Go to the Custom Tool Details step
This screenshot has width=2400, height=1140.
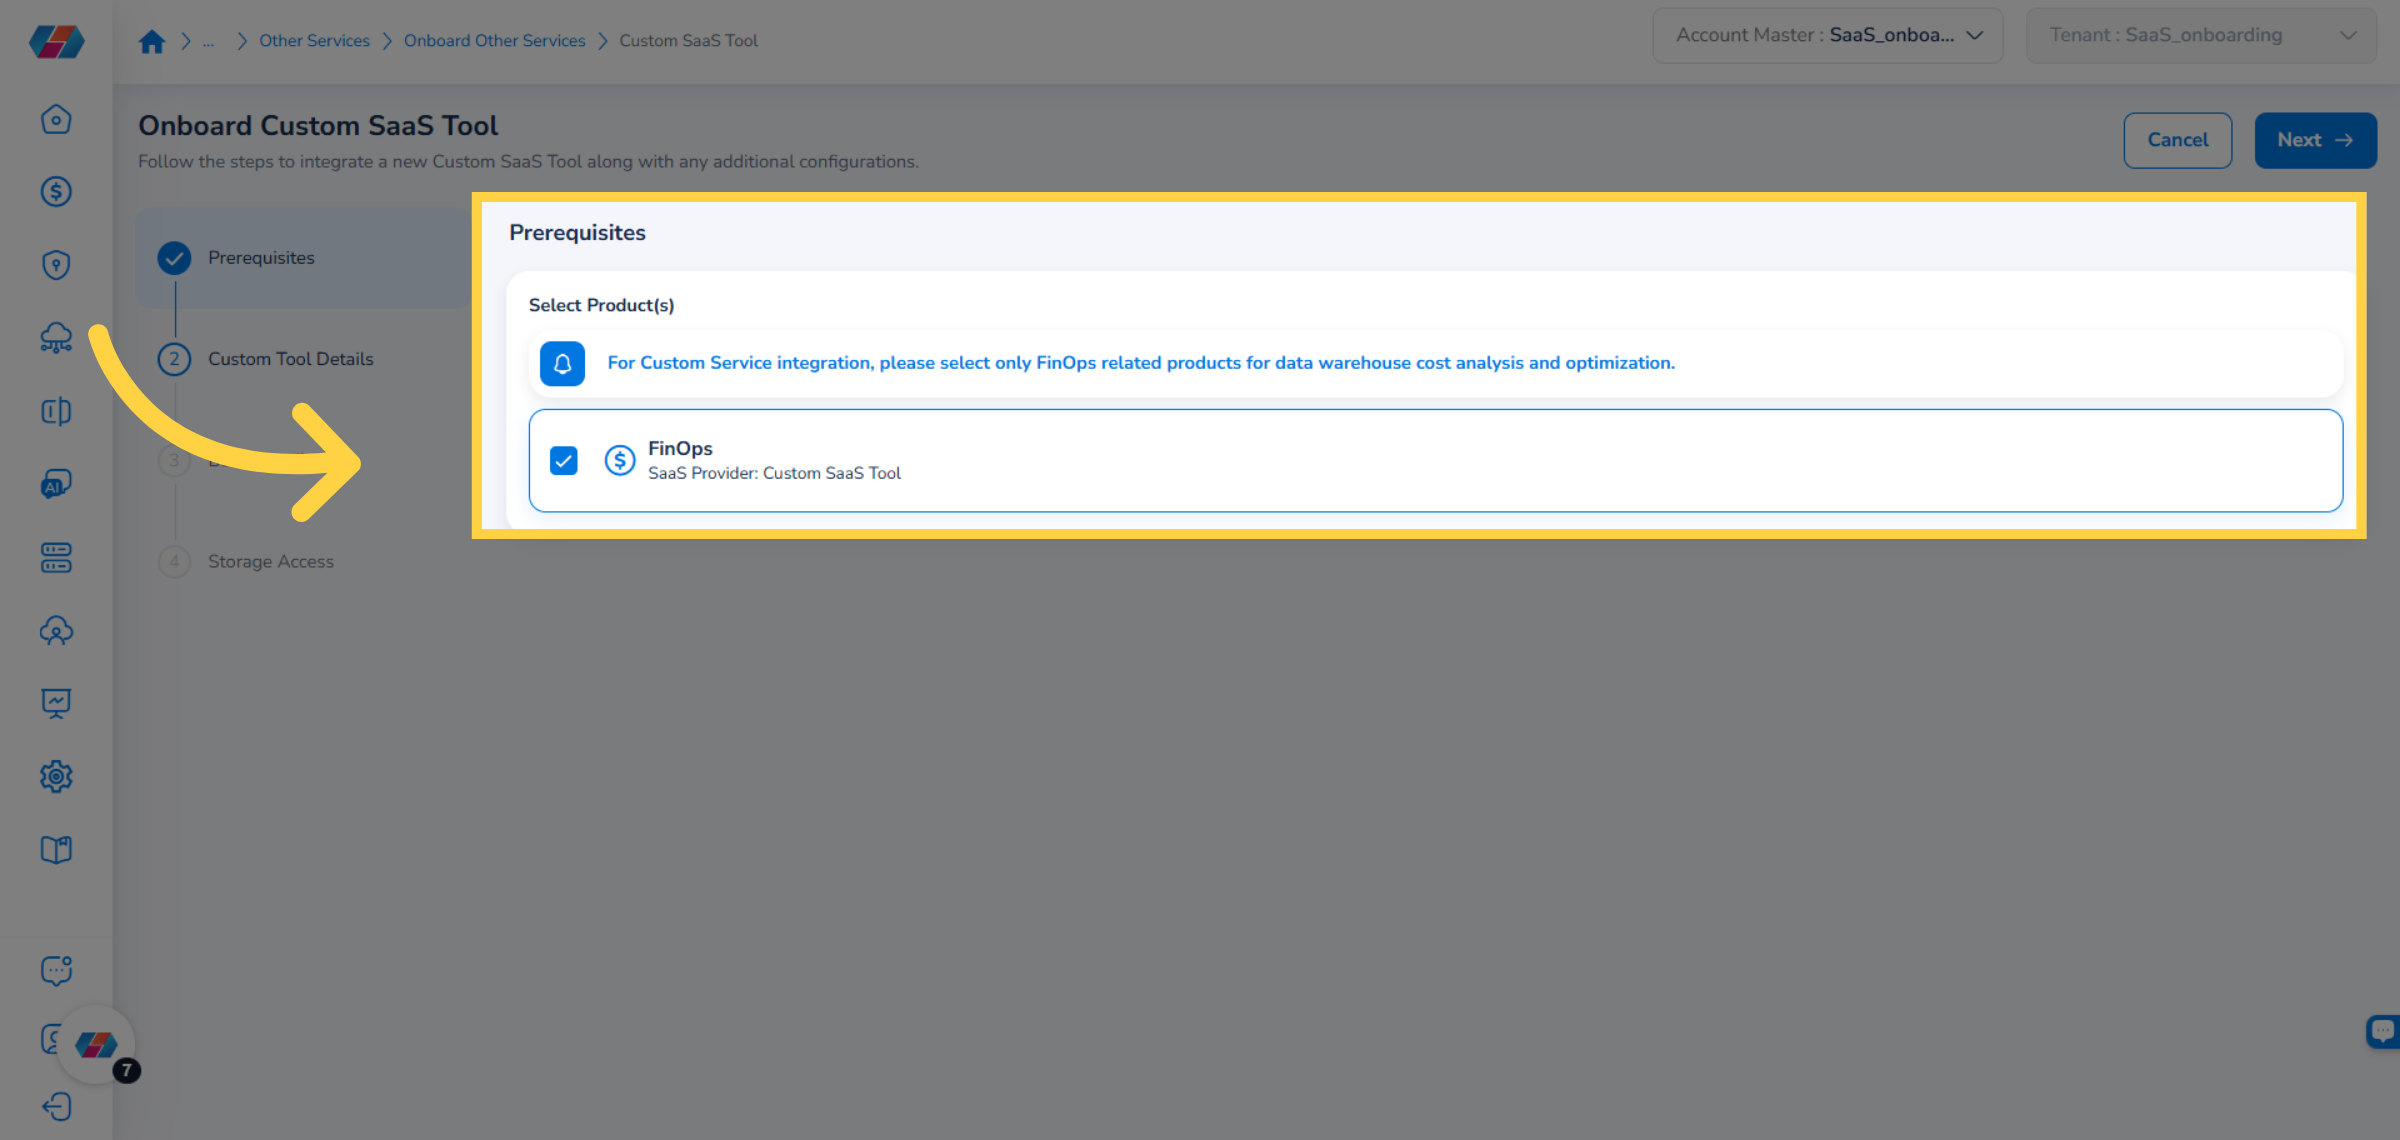[x=290, y=359]
